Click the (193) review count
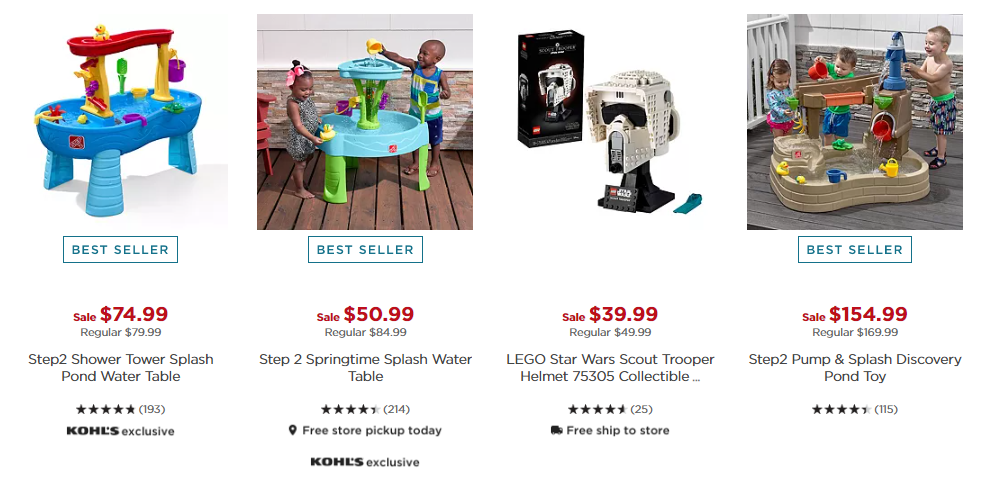 tap(152, 410)
